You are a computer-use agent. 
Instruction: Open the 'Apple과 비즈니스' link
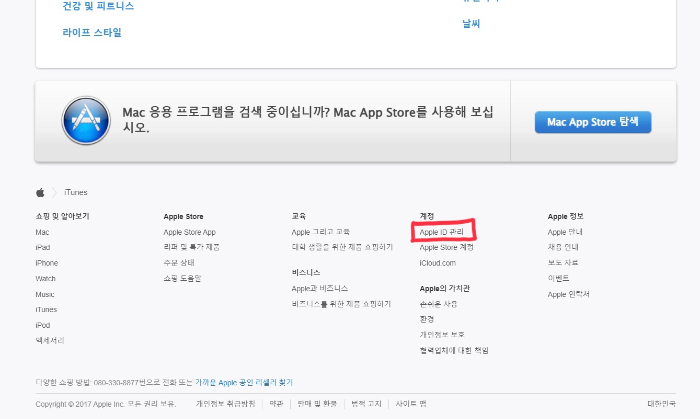pyautogui.click(x=320, y=288)
